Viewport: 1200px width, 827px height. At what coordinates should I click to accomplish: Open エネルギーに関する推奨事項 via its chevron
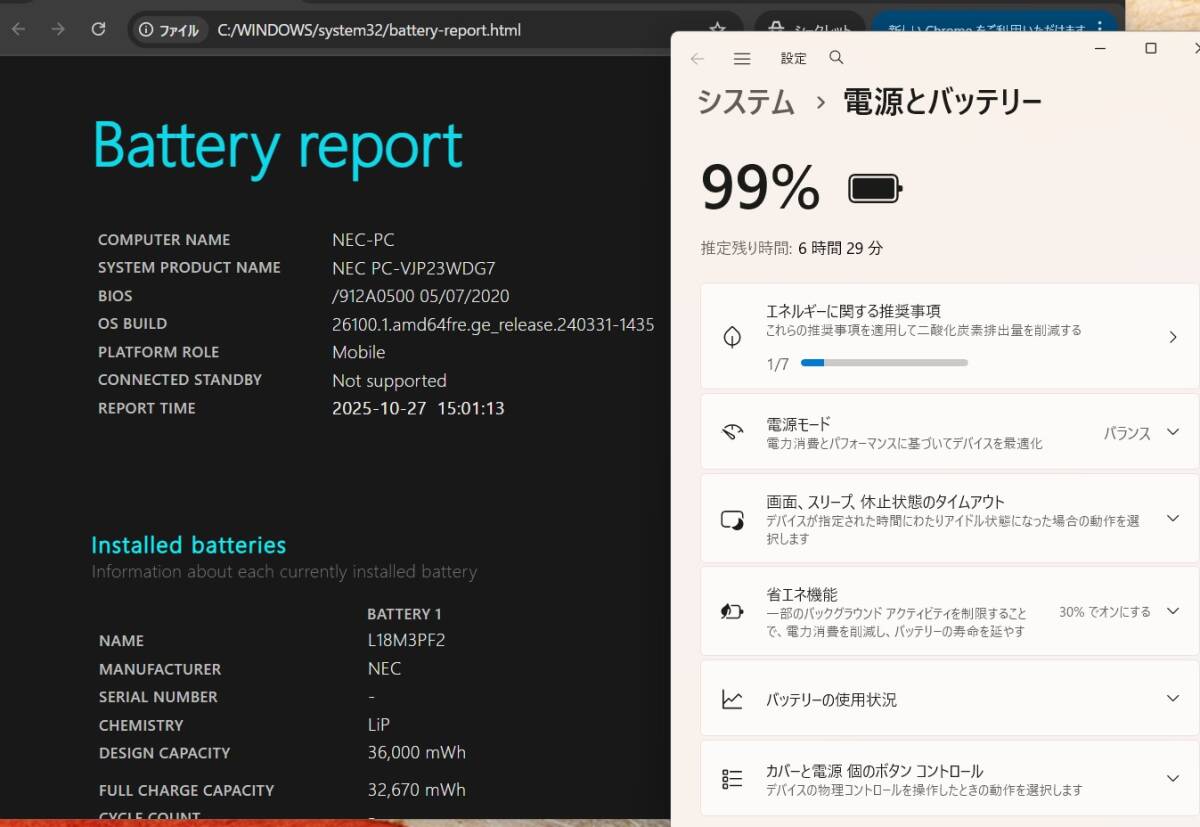pos(1175,336)
